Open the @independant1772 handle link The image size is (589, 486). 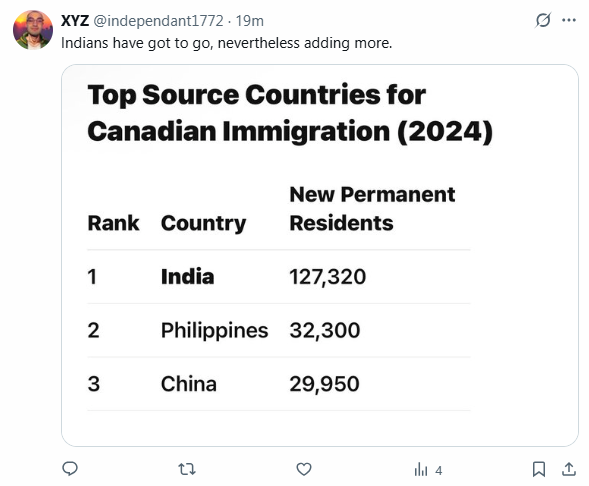tap(158, 21)
